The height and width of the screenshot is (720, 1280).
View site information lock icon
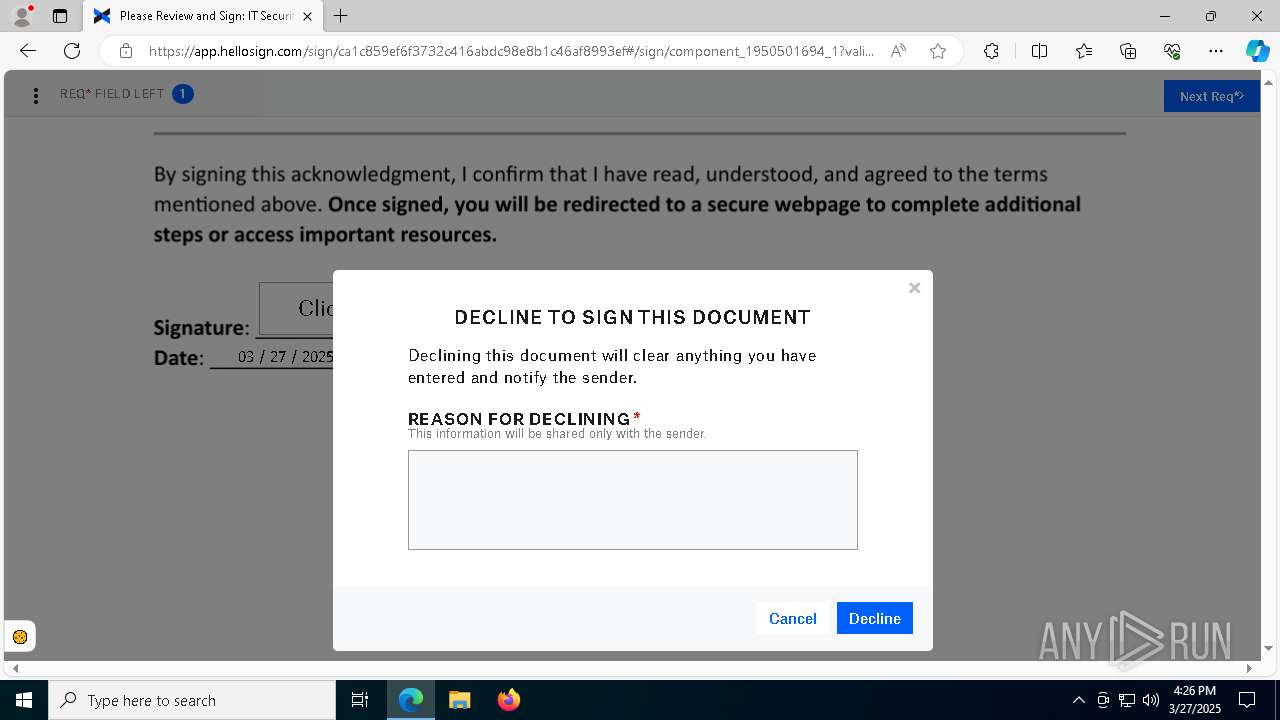click(x=126, y=51)
